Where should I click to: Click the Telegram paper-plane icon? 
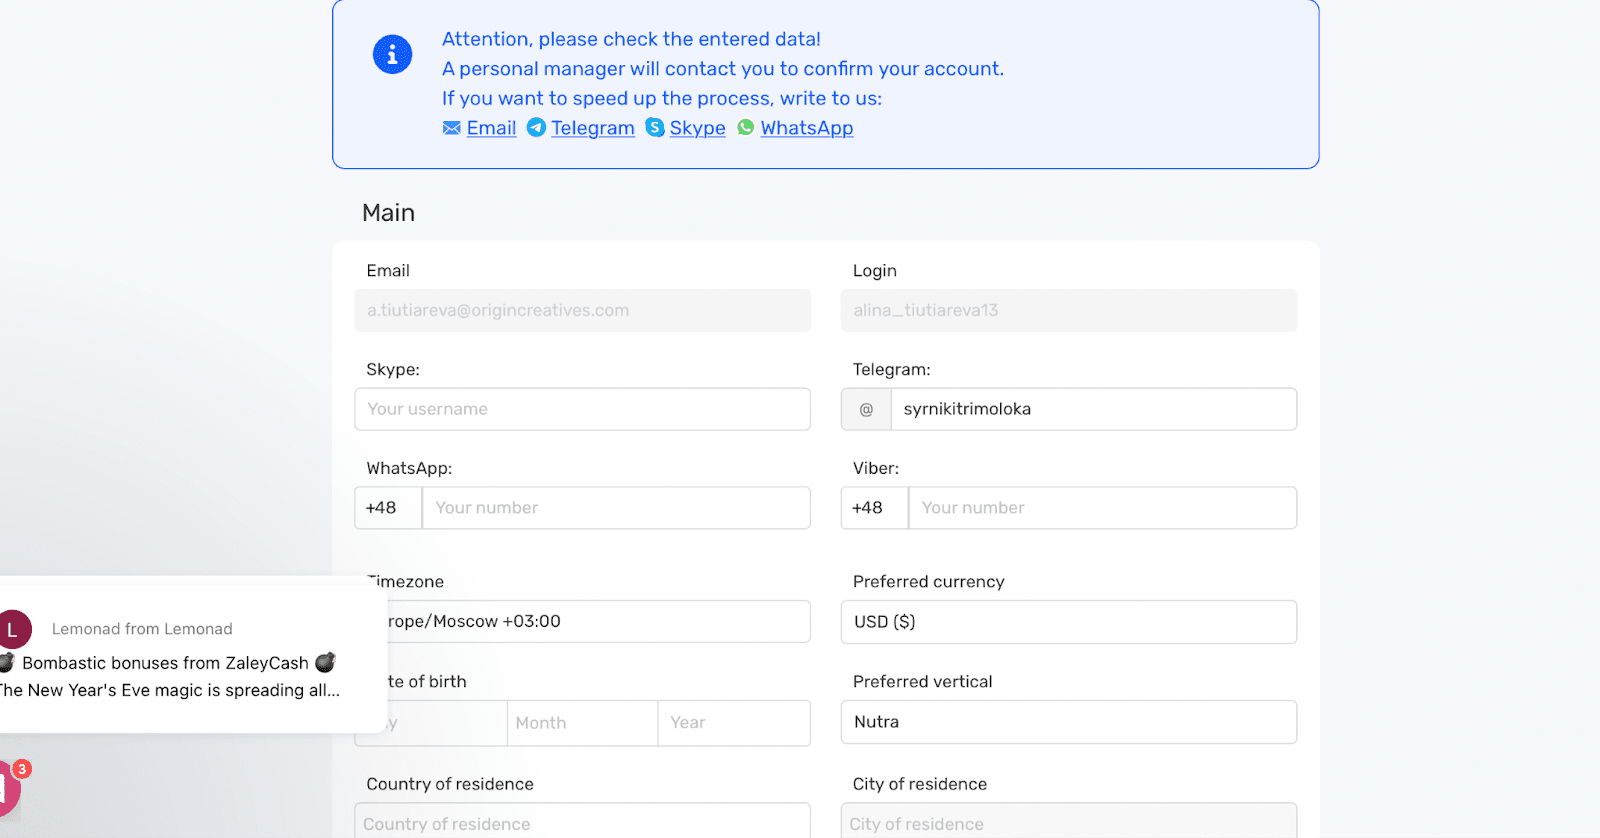point(536,127)
